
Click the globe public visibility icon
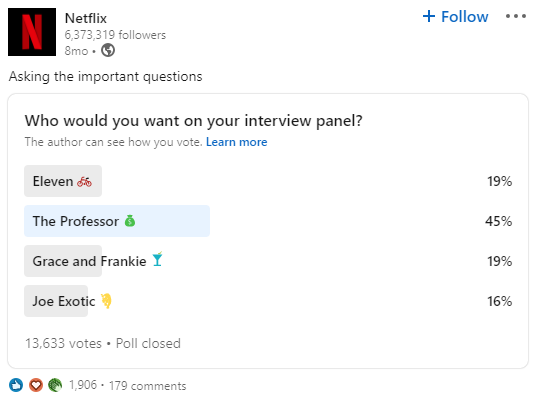click(108, 50)
